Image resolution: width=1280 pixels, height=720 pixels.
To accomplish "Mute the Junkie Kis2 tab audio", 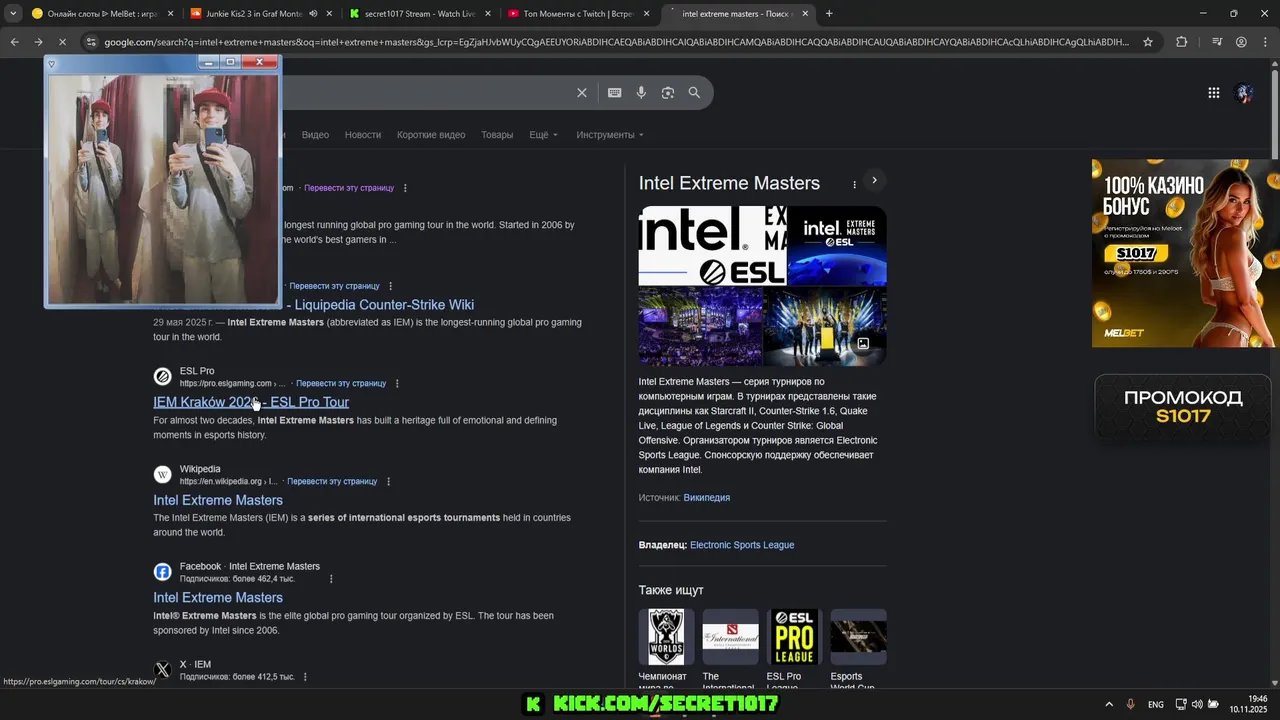I will point(313,14).
